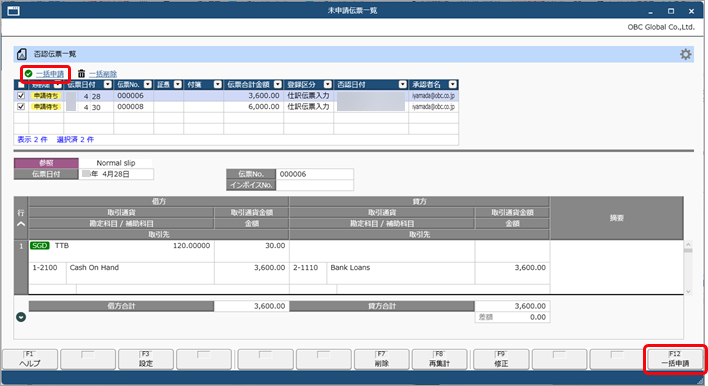Open the 否認日付 column filter dropdown
Viewport: 708px width, 386px height.
pyautogui.click(x=403, y=84)
